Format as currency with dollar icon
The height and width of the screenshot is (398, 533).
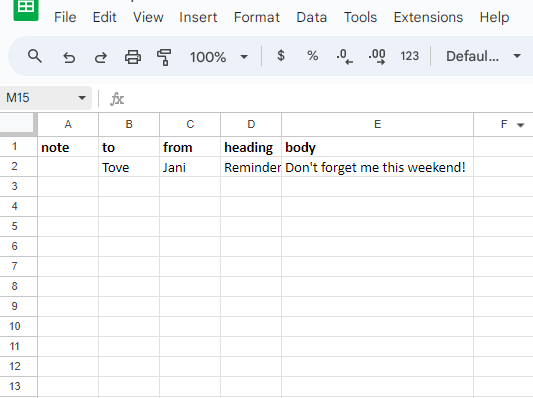(x=281, y=55)
